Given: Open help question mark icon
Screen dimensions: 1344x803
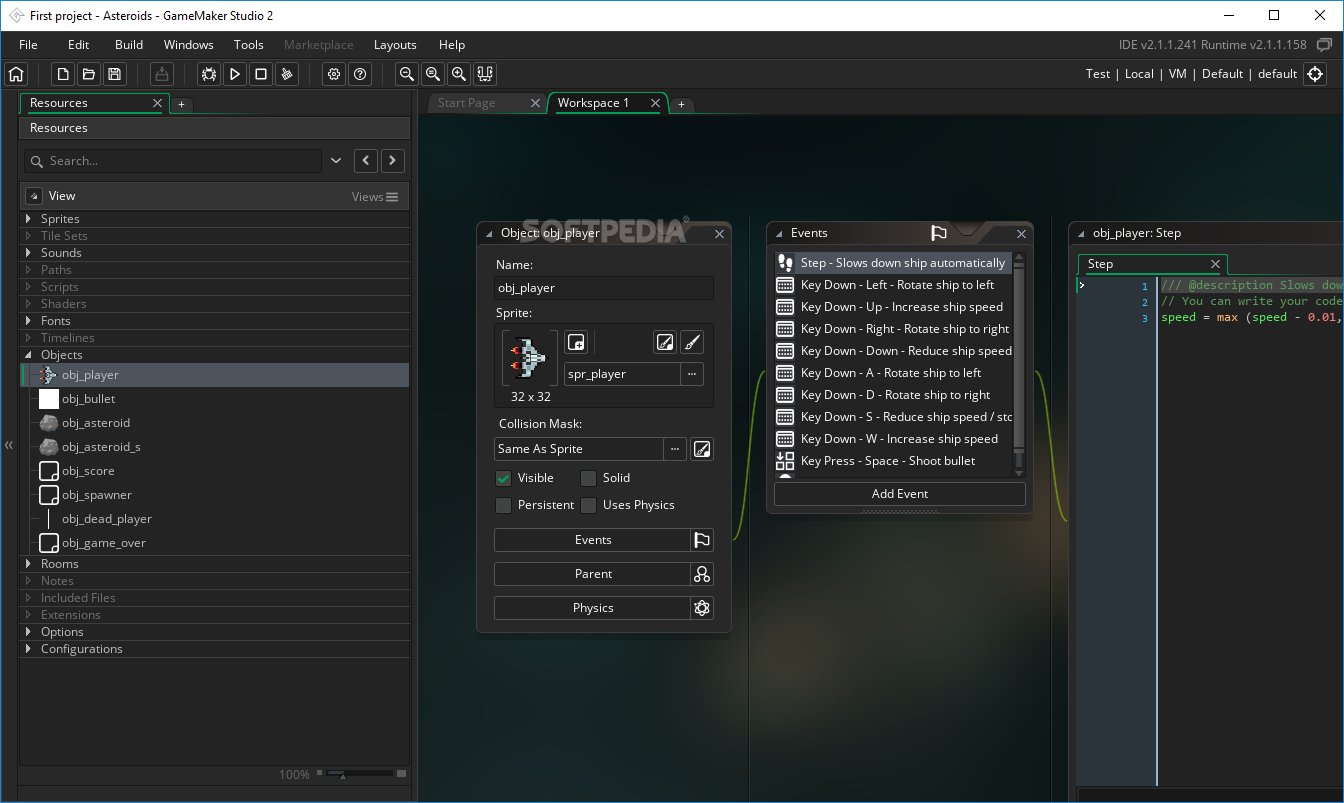Looking at the screenshot, I should (360, 74).
